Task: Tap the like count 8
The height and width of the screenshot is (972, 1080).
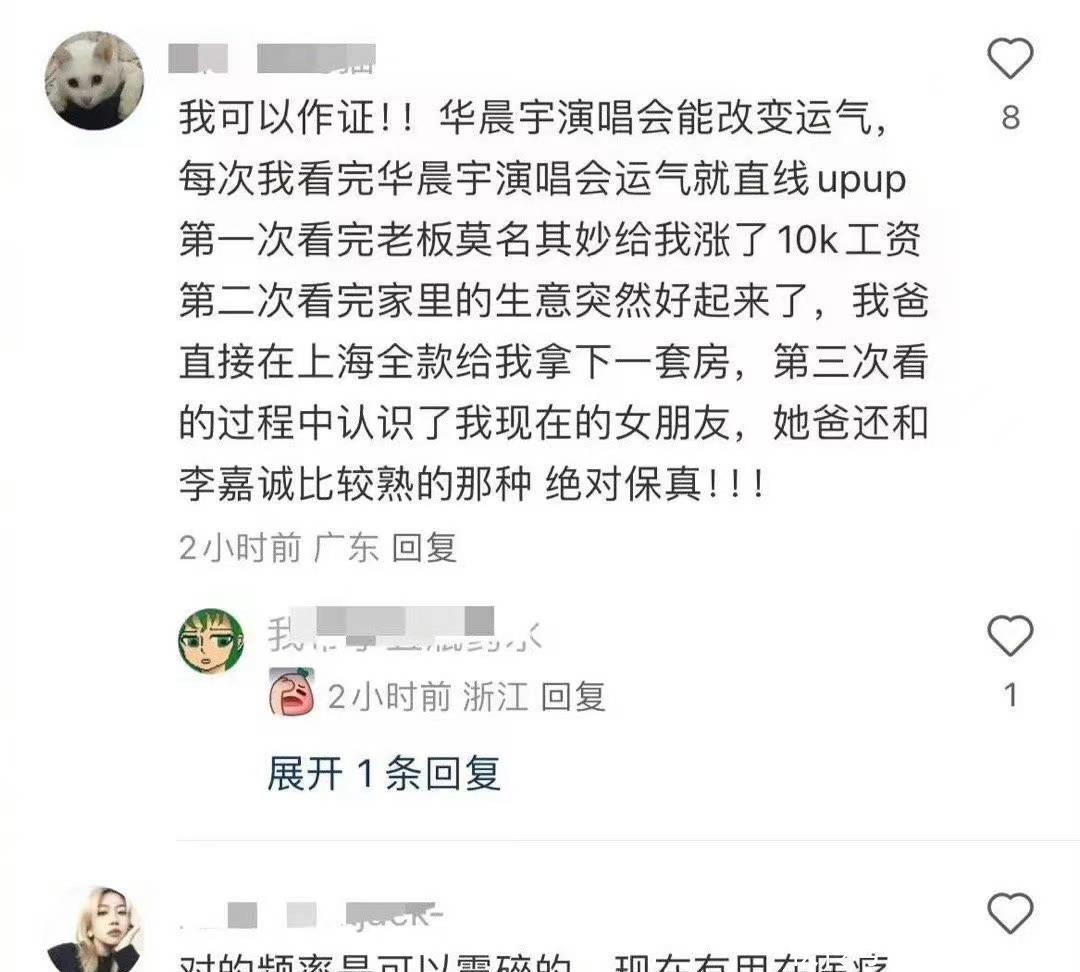Action: click(1010, 118)
